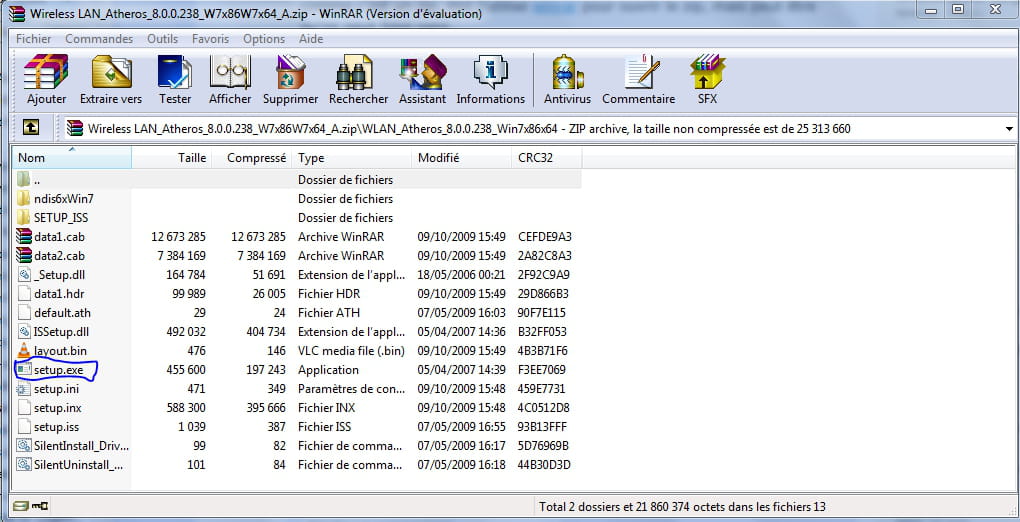Select the _Setup.dll file icon
The width and height of the screenshot is (1020, 522).
(x=24, y=275)
